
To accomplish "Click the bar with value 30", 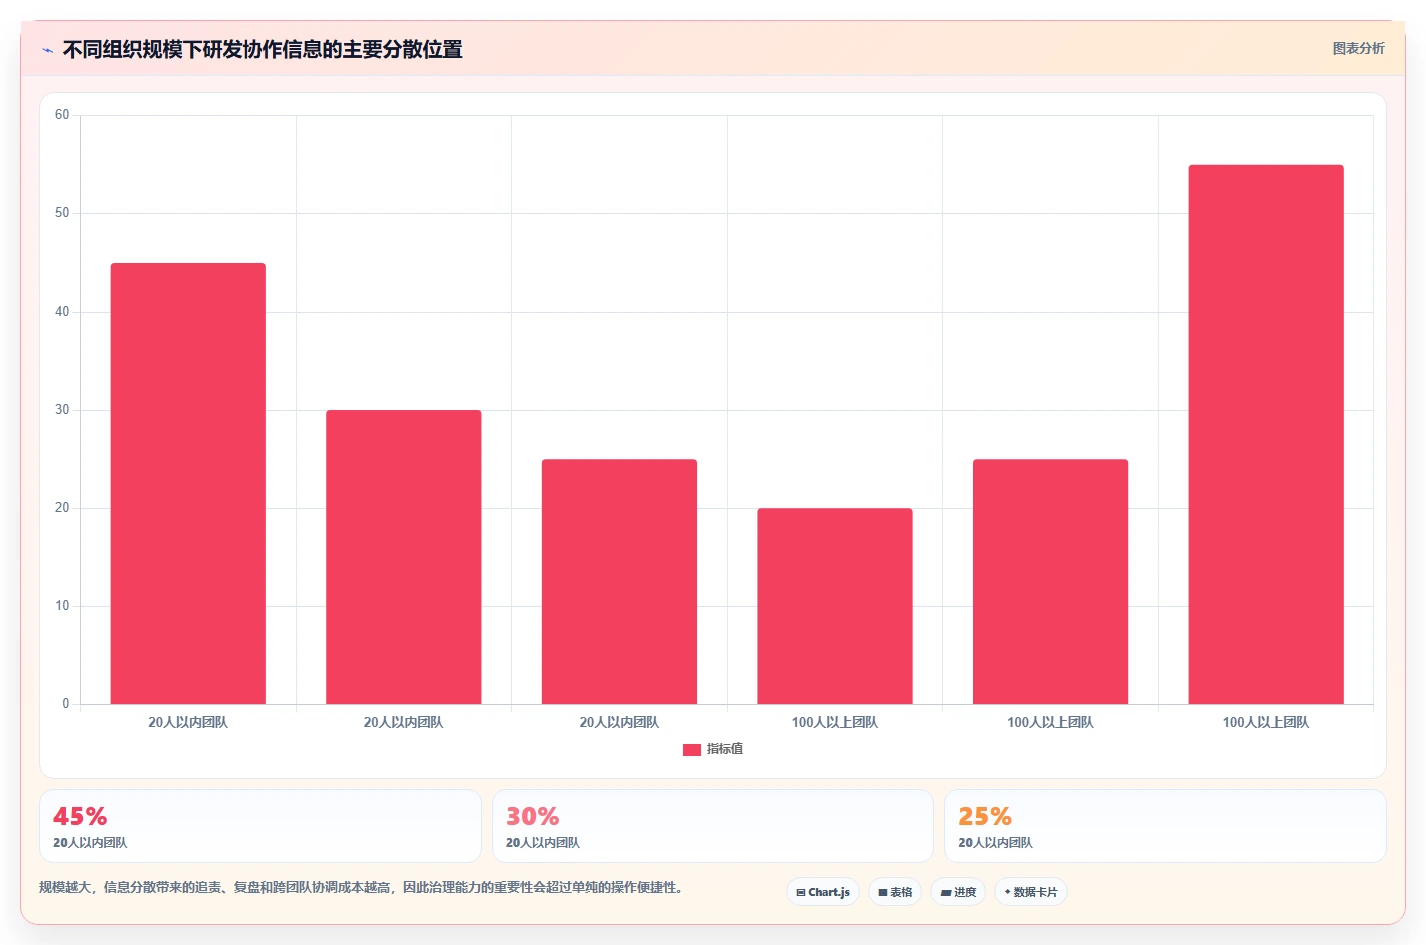I will pyautogui.click(x=404, y=557).
